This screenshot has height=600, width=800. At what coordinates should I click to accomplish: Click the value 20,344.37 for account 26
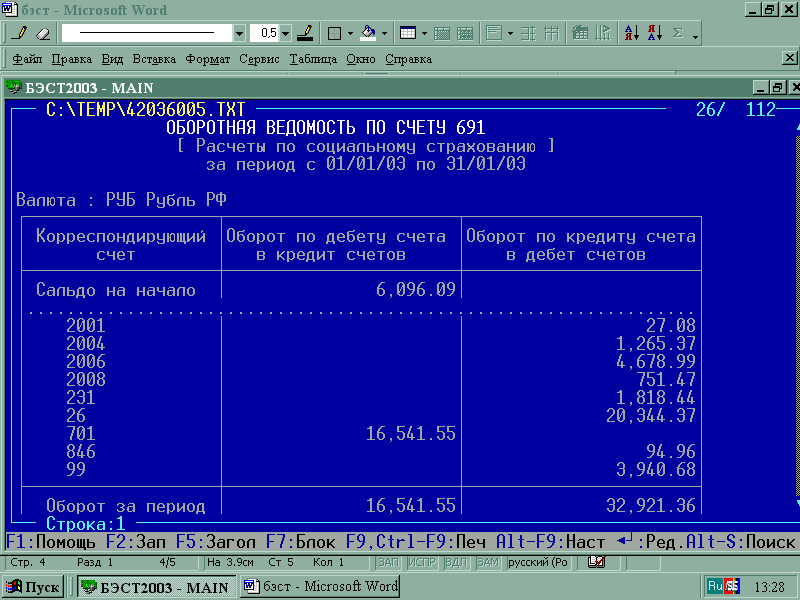coord(651,415)
